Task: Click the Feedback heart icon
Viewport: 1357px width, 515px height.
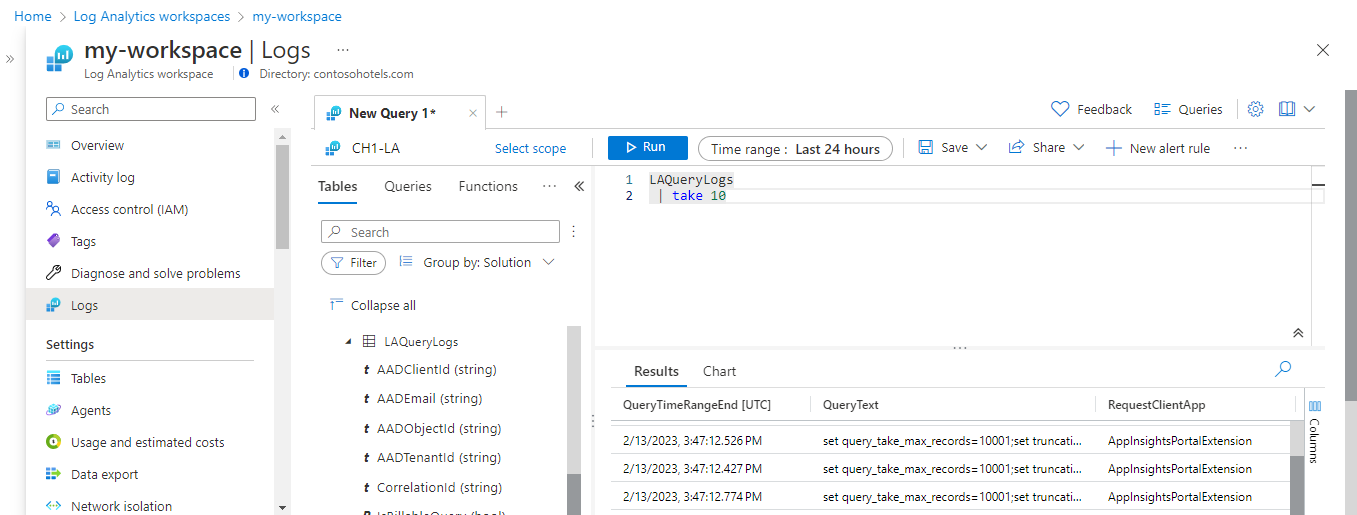Action: 1060,109
